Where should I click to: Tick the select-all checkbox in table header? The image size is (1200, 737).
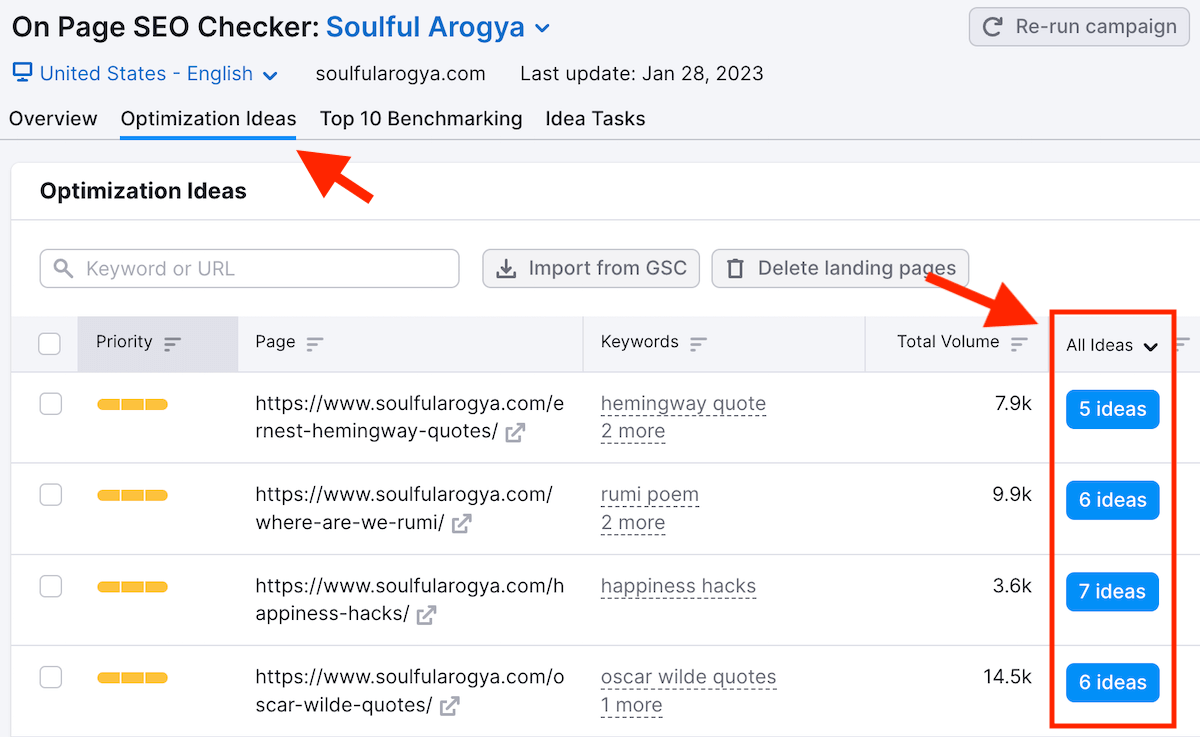(x=49, y=344)
